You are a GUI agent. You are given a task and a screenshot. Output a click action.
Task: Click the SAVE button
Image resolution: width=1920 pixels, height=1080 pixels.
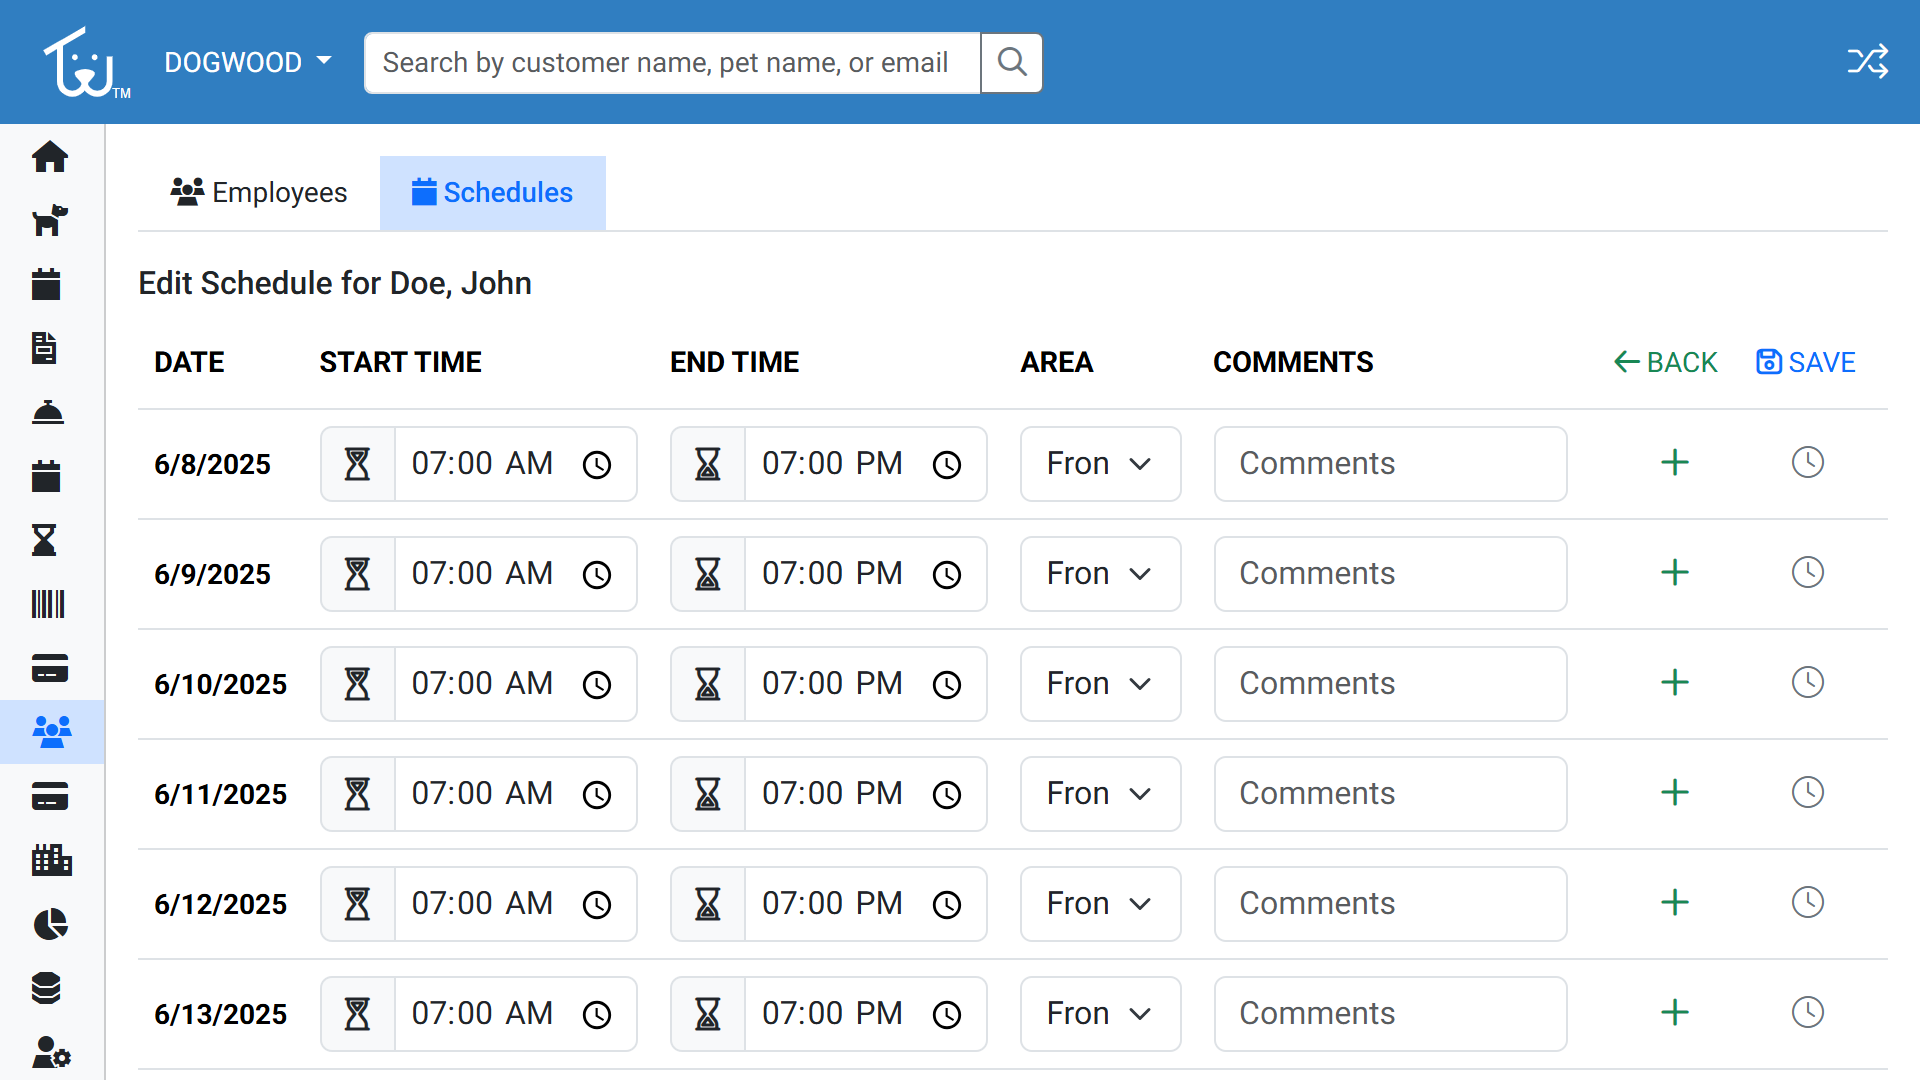tap(1806, 362)
